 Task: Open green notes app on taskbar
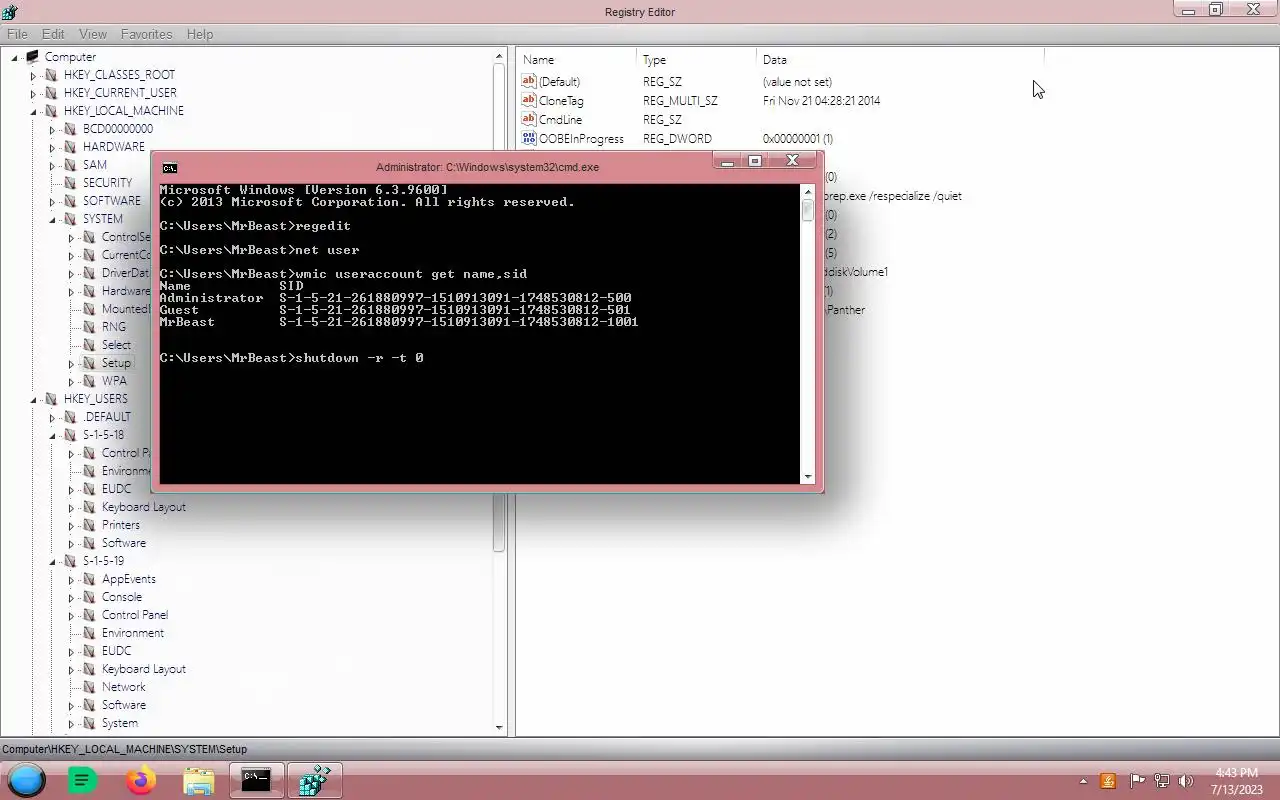[x=83, y=781]
